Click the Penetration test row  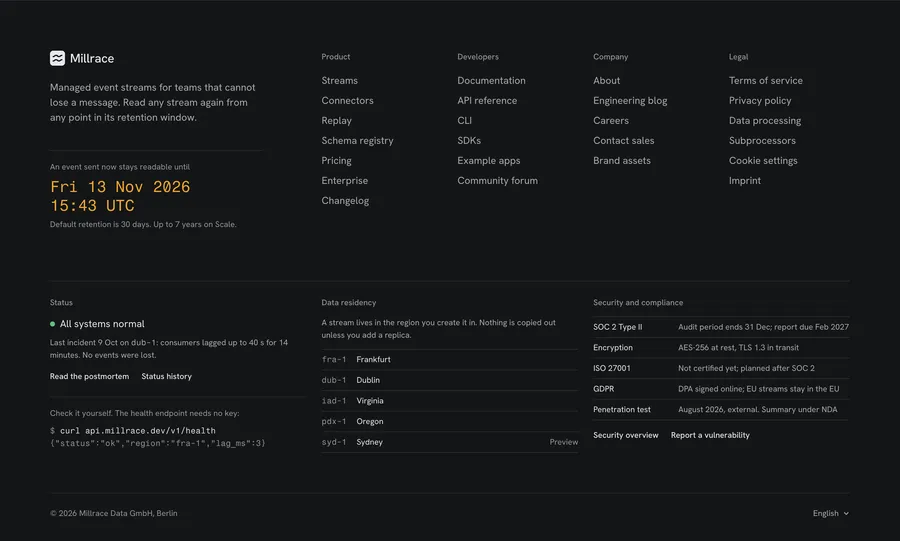click(x=721, y=410)
